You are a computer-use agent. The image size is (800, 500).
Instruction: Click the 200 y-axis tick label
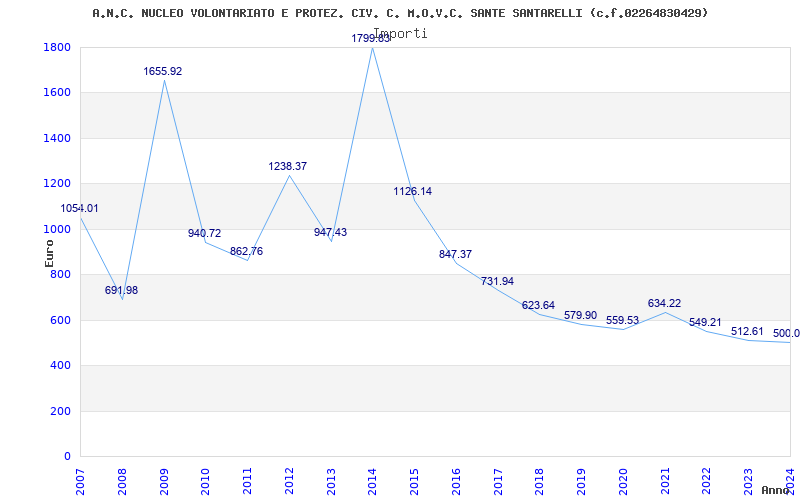(x=61, y=411)
